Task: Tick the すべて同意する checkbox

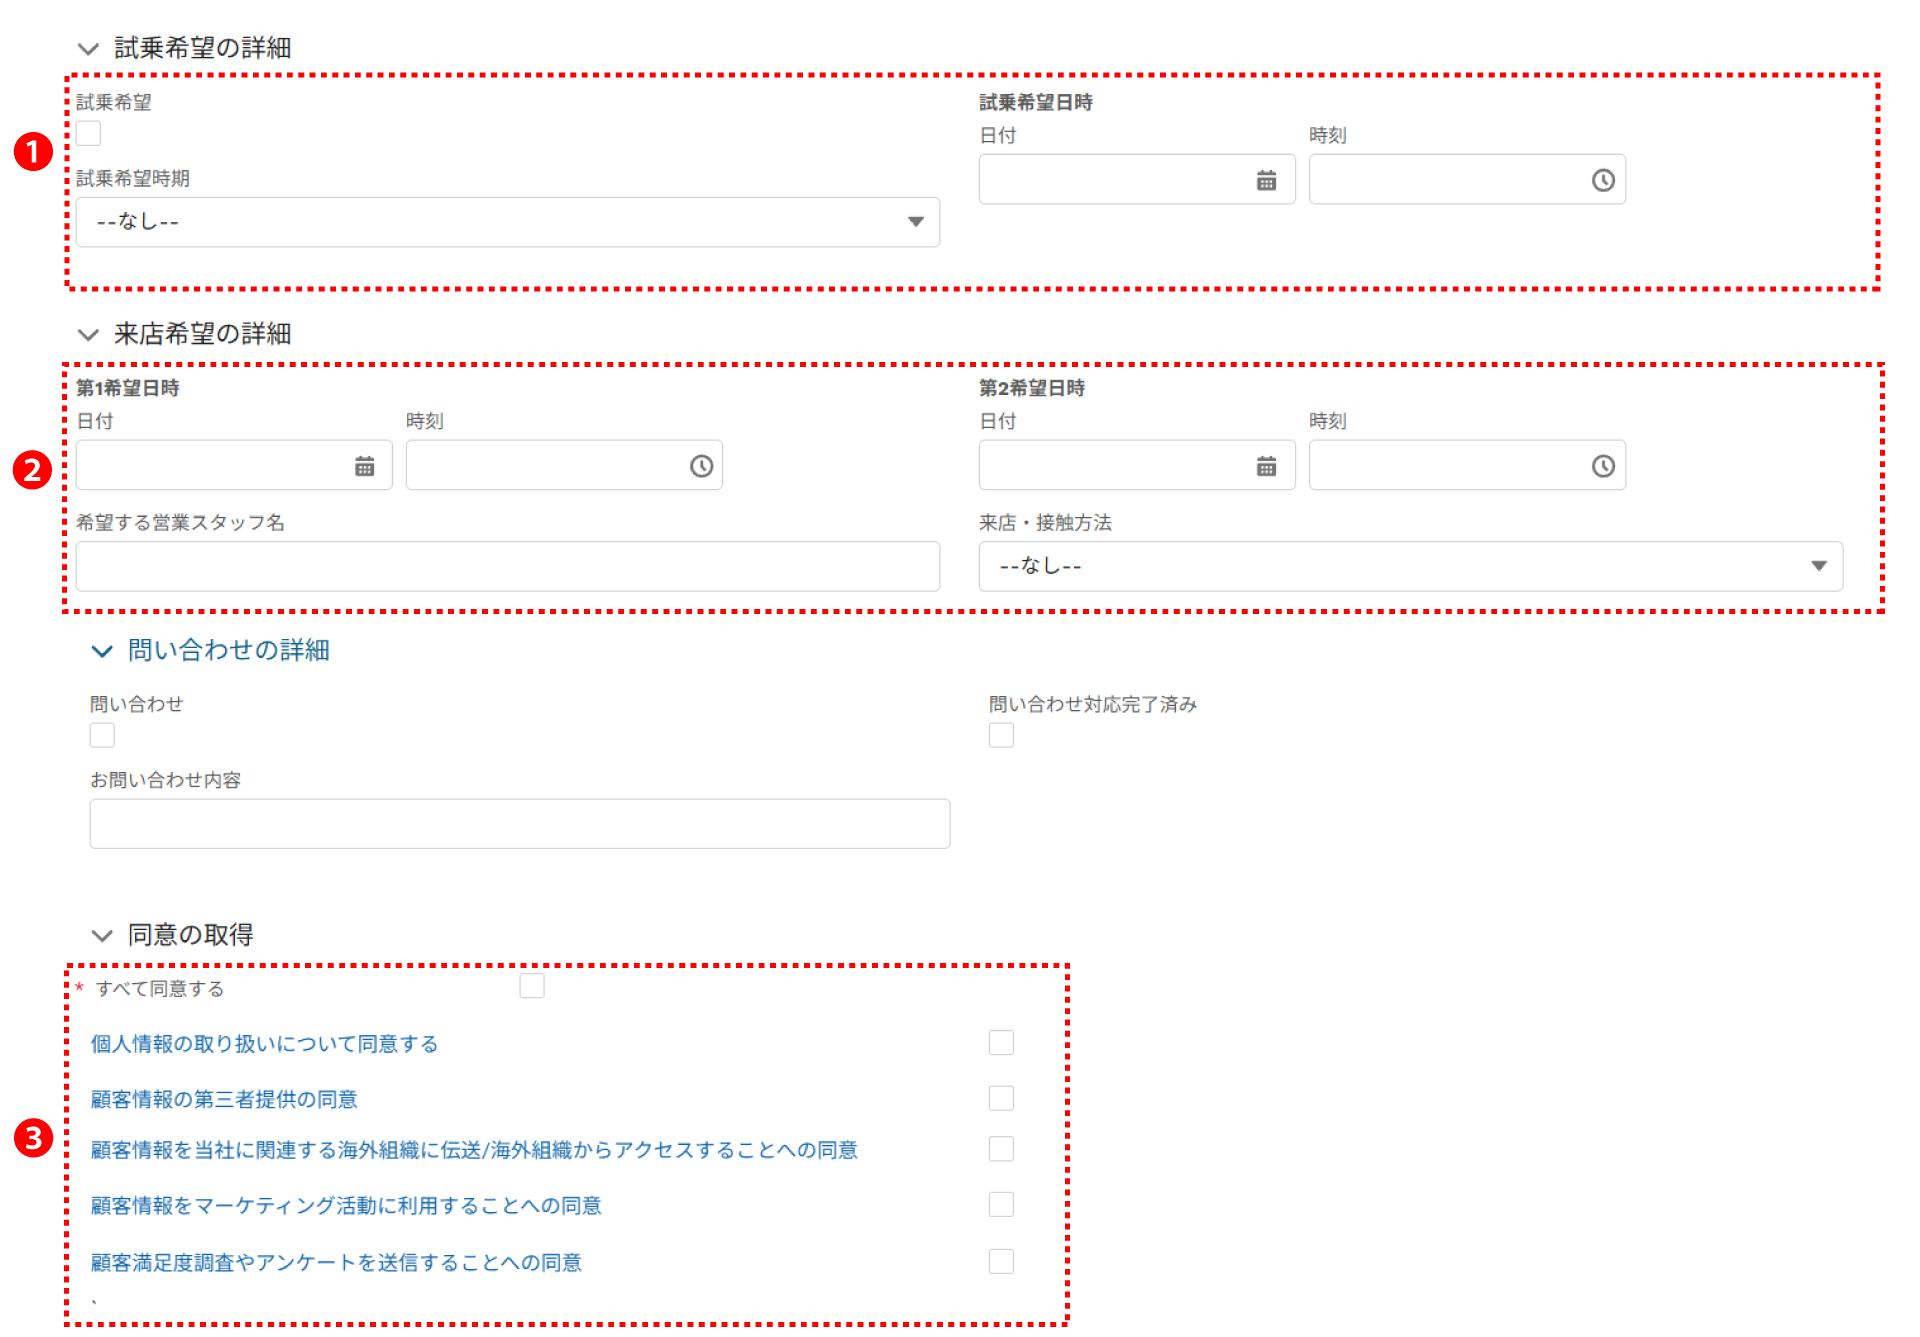Action: pos(532,987)
